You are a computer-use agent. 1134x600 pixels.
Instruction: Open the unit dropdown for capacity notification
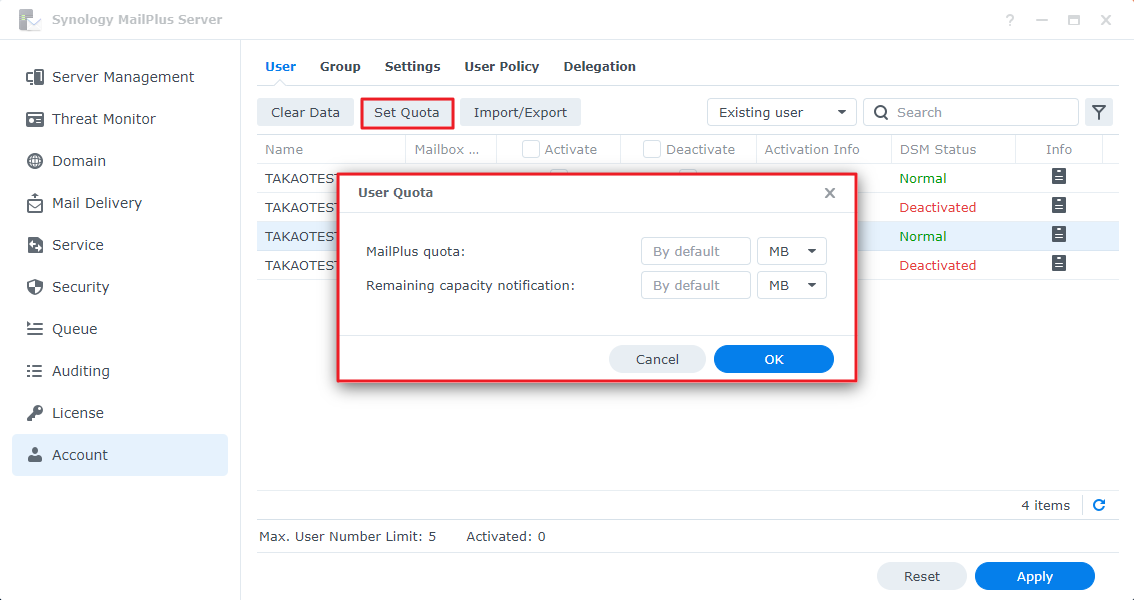click(x=791, y=284)
